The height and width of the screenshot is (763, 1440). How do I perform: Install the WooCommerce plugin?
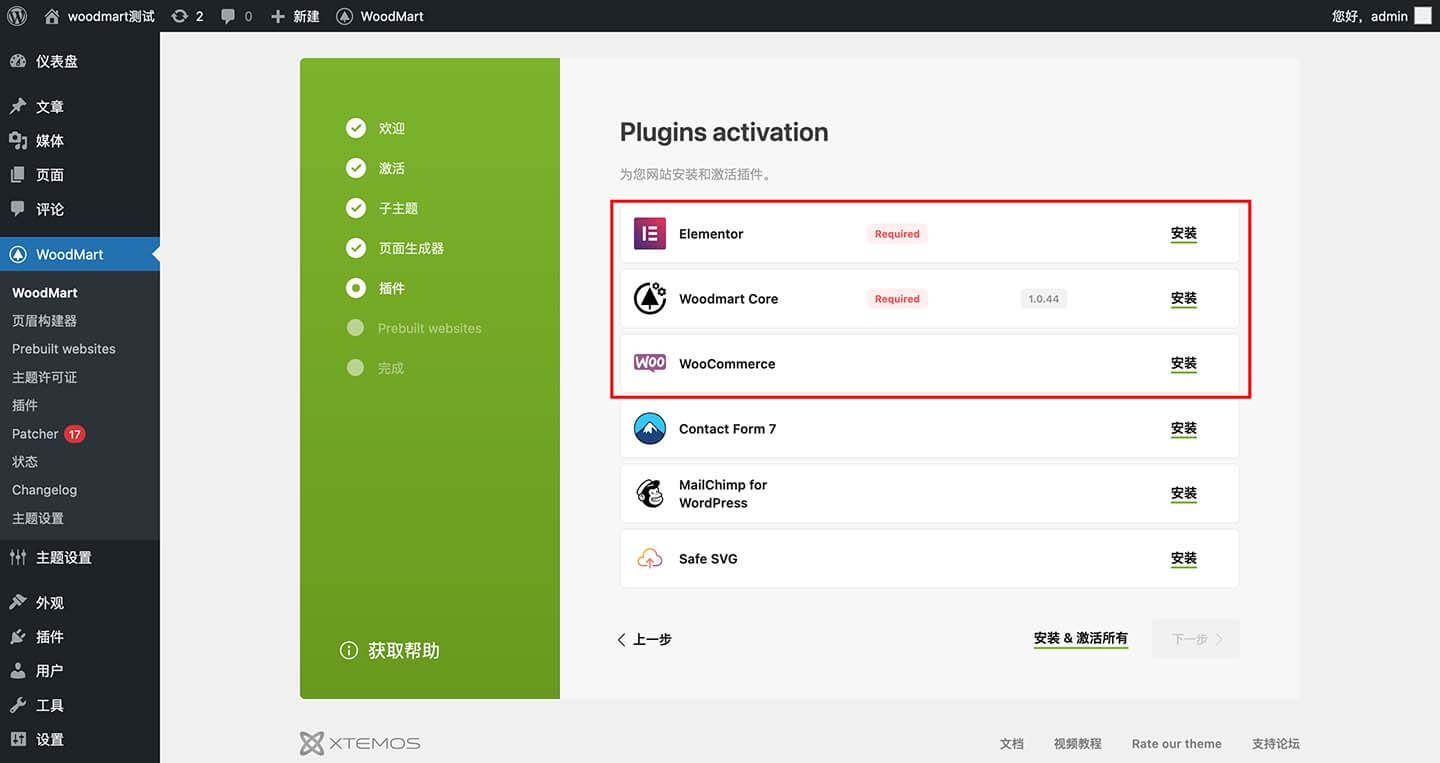pyautogui.click(x=1184, y=363)
